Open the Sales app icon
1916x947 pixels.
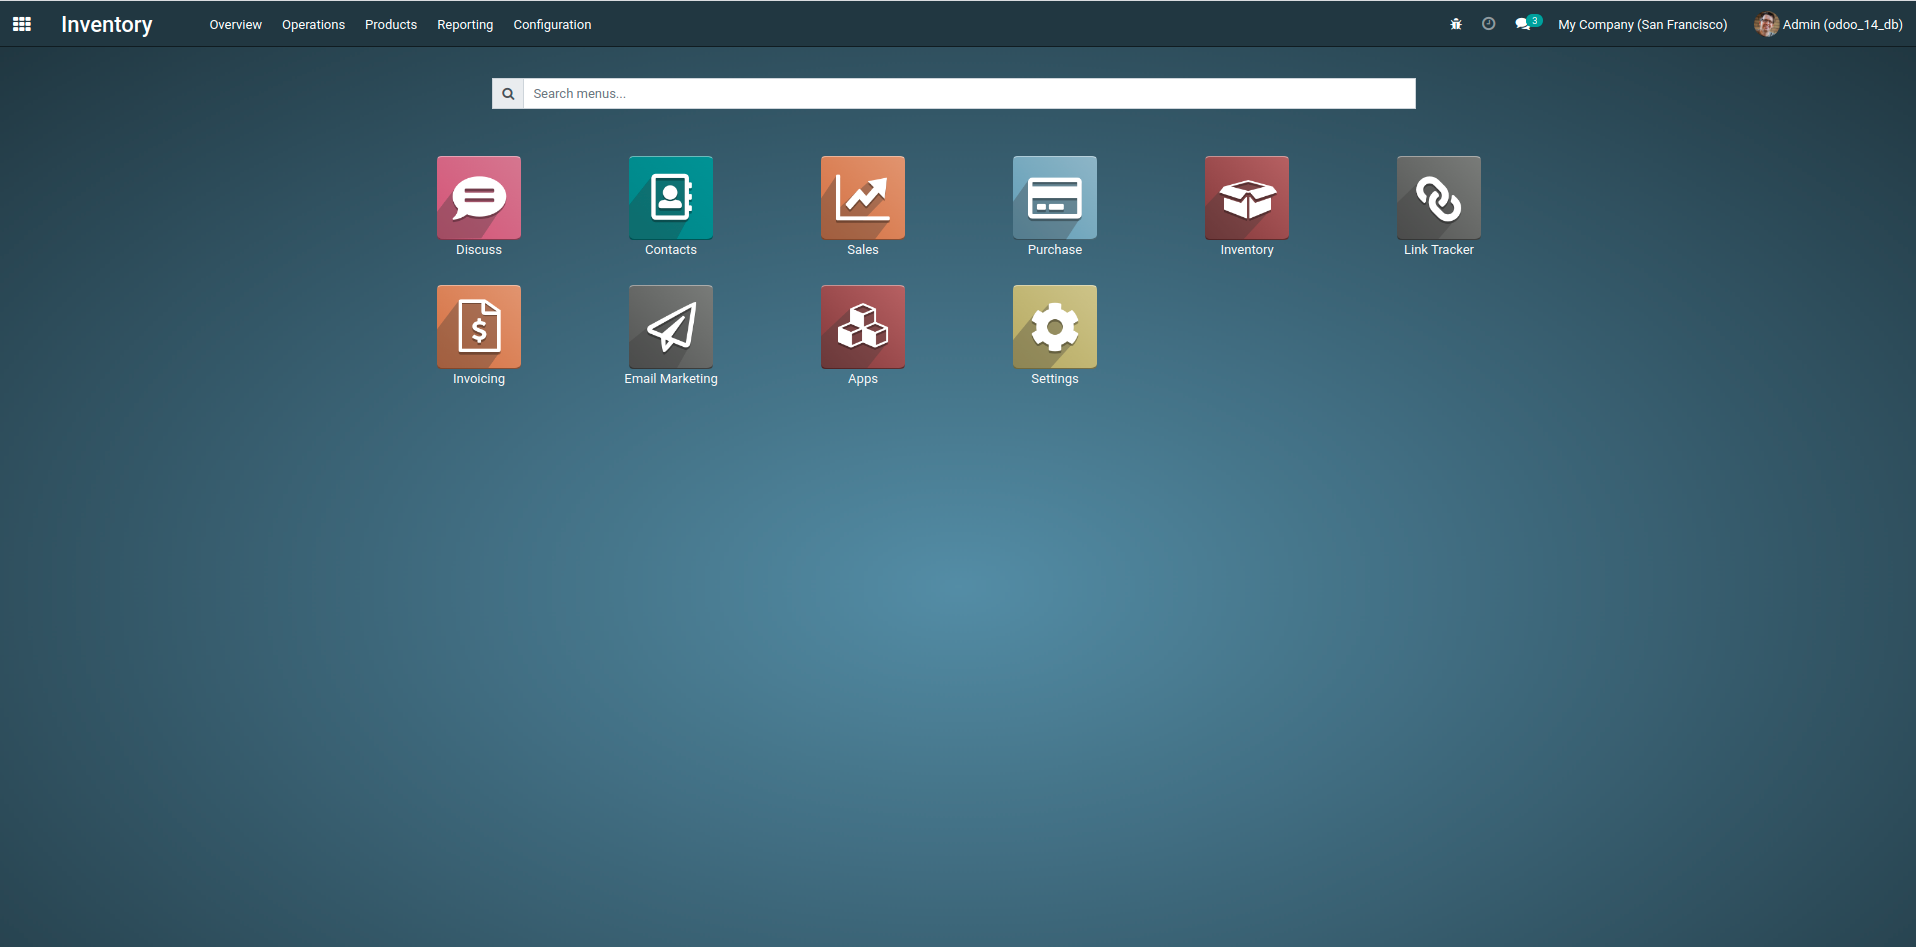point(862,198)
